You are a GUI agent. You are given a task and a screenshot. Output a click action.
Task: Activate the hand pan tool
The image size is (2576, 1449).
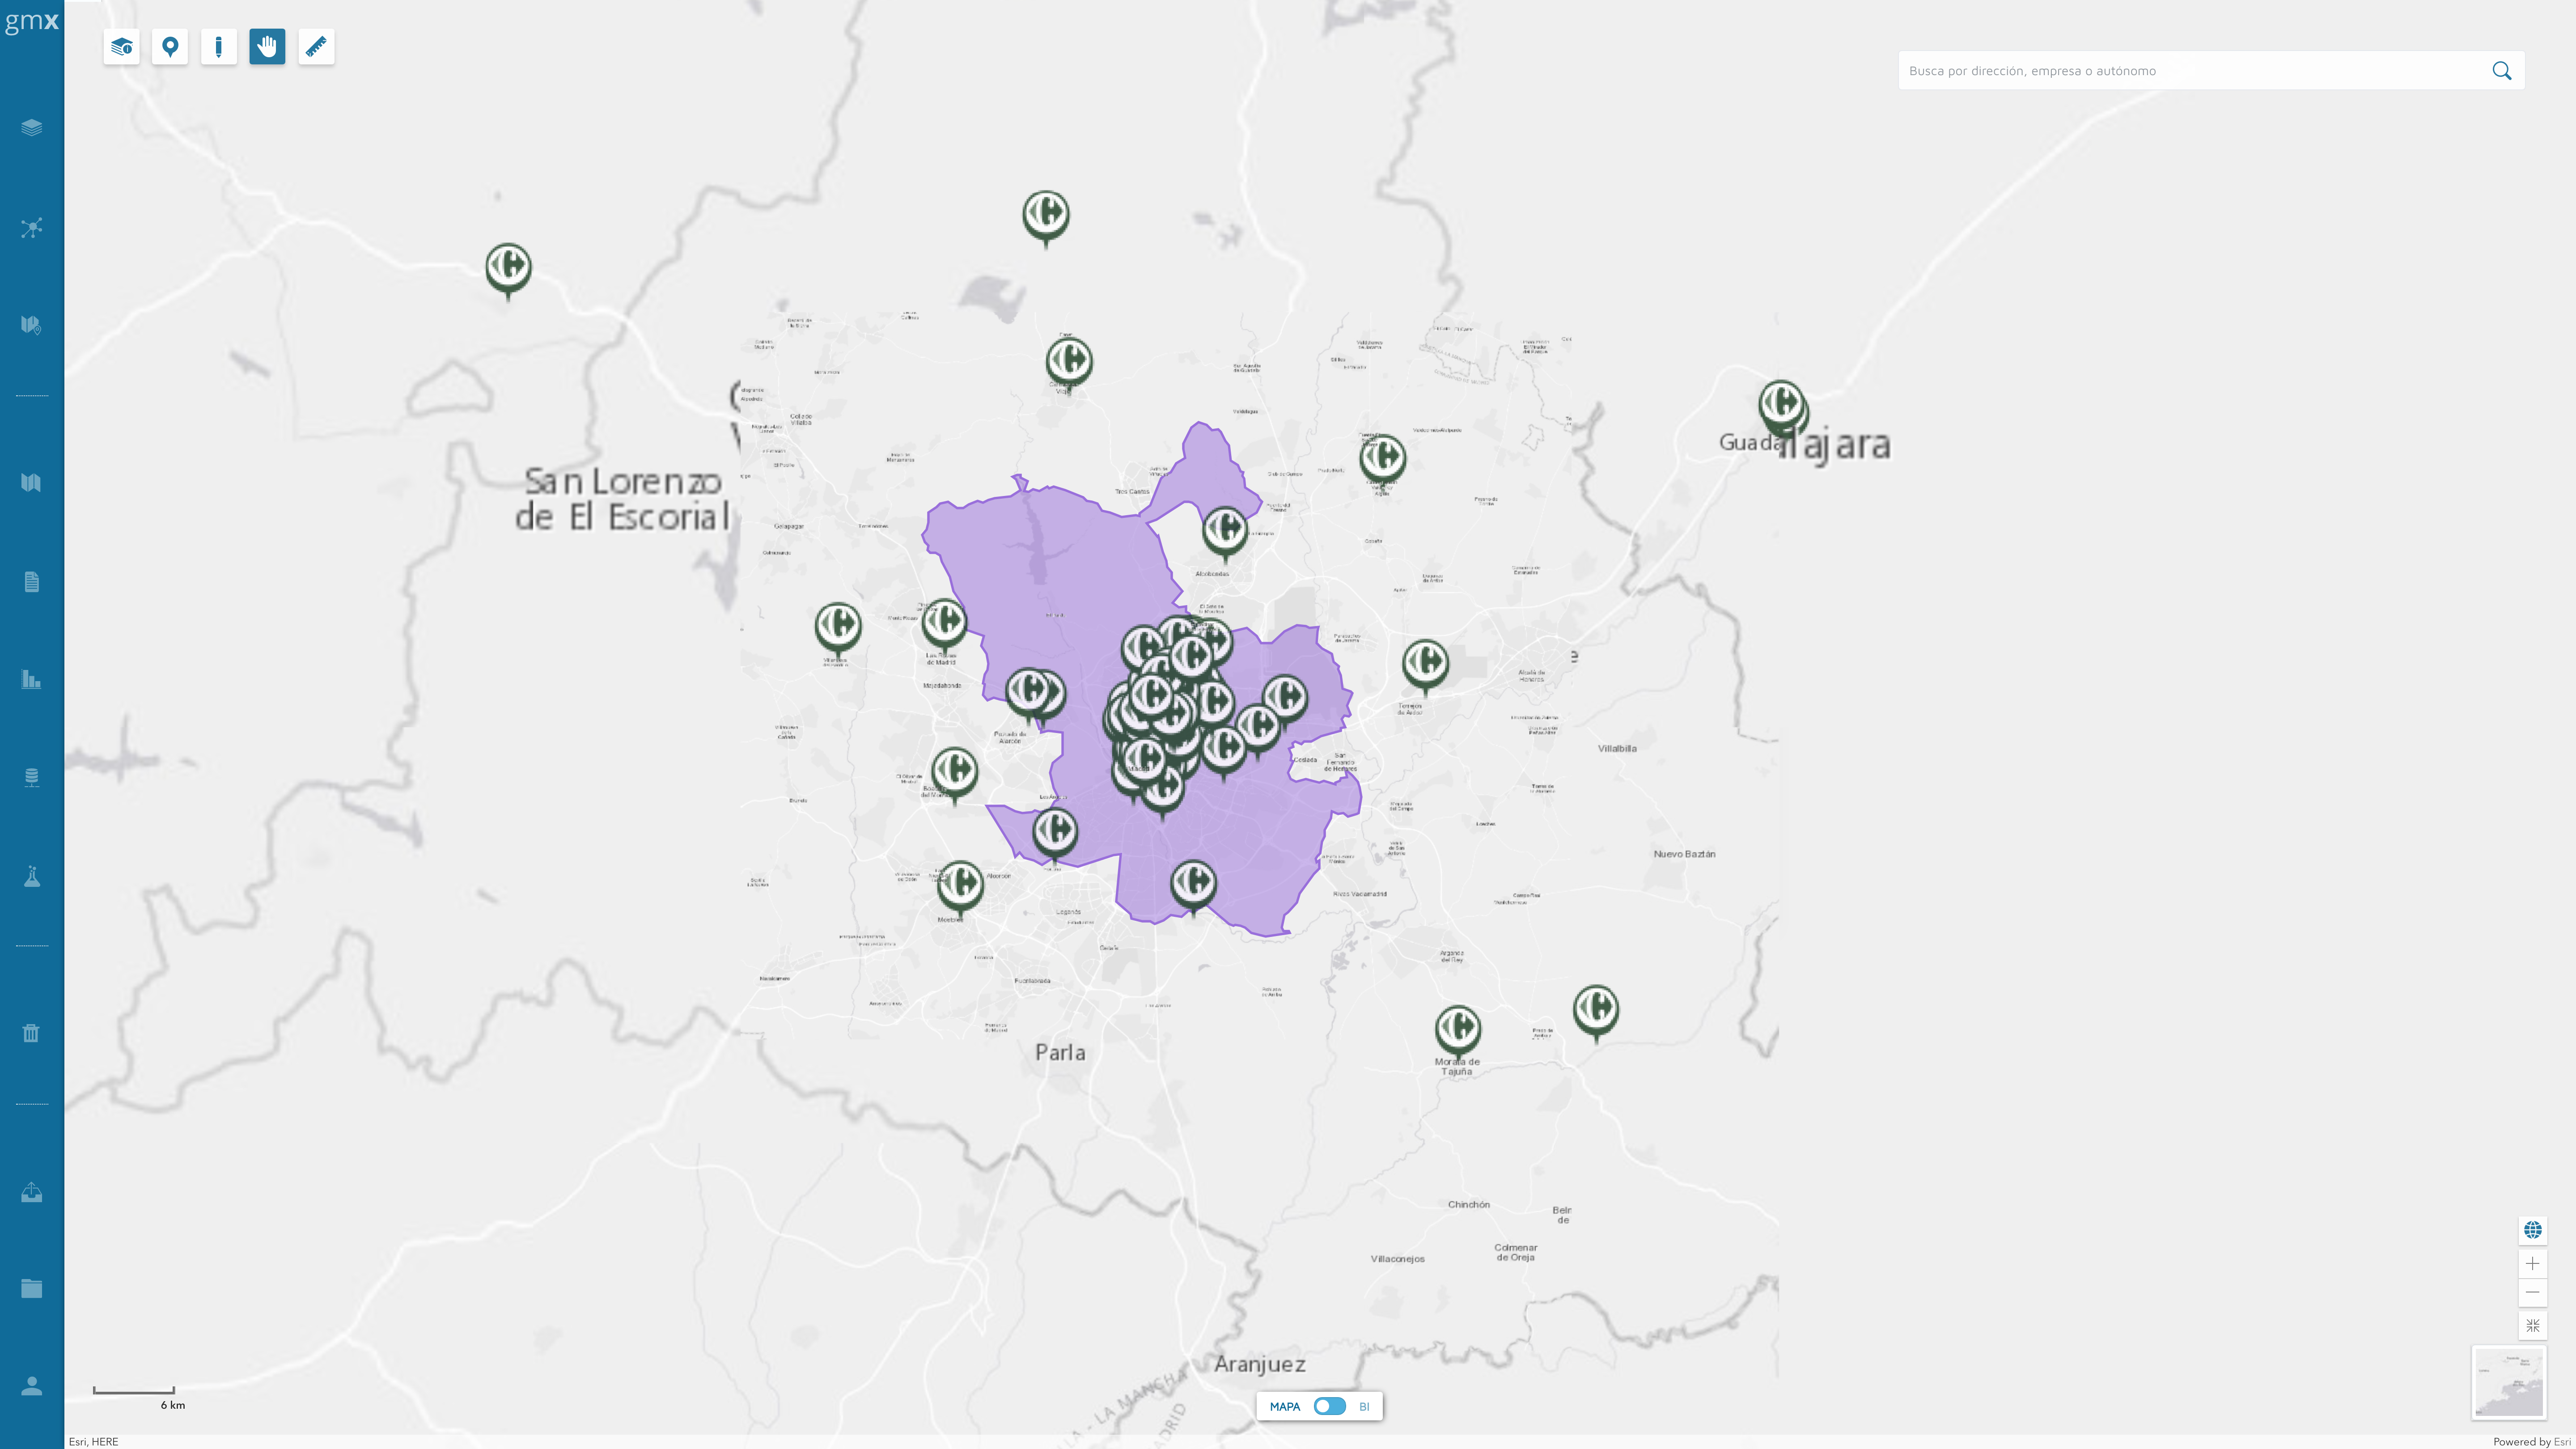267,47
